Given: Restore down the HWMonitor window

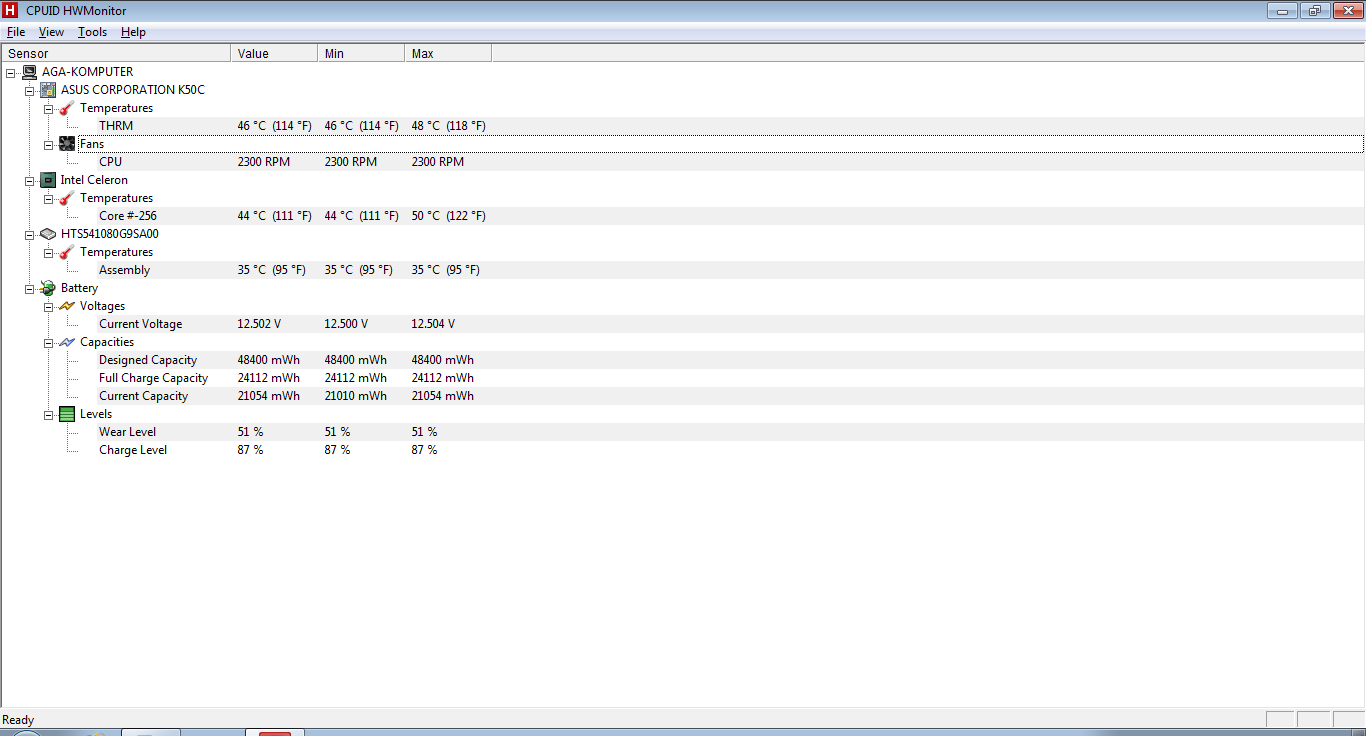Looking at the screenshot, I should click(1314, 10).
